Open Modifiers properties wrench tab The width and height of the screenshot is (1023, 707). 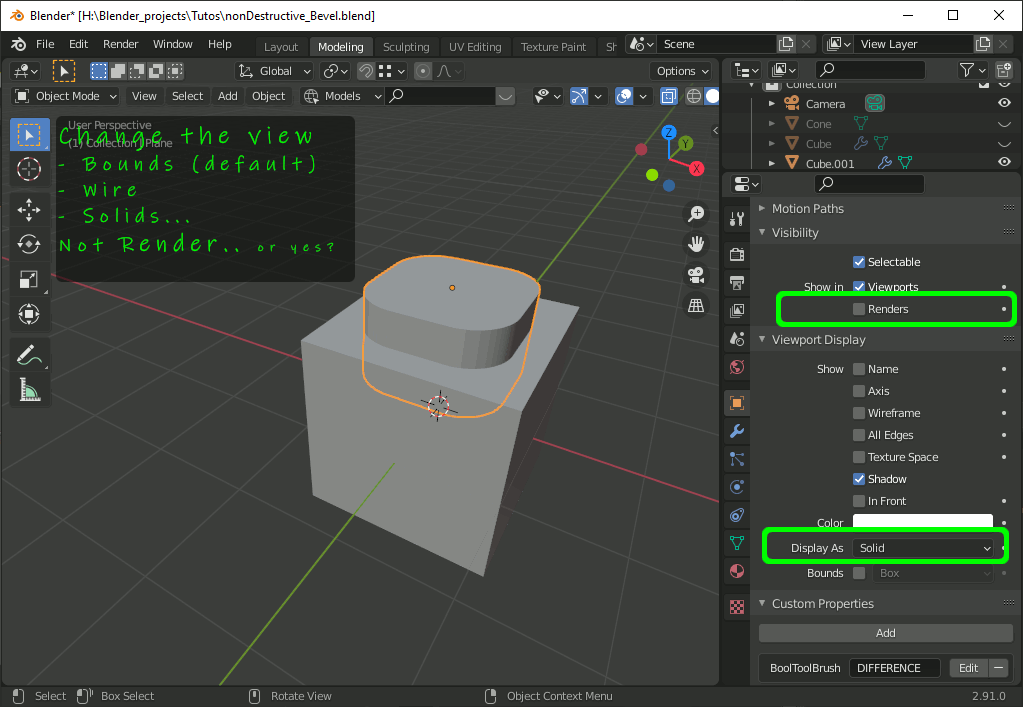click(737, 430)
